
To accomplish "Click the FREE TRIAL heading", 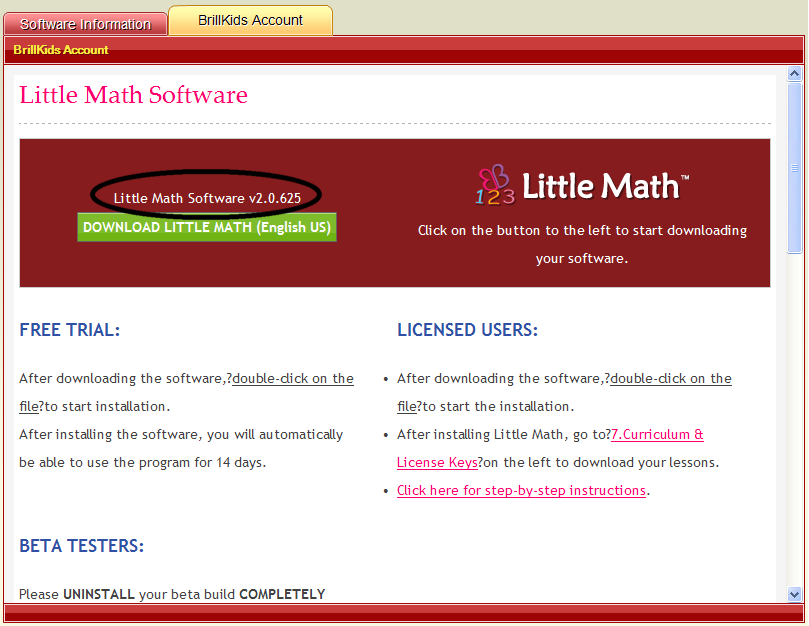I will [x=70, y=330].
